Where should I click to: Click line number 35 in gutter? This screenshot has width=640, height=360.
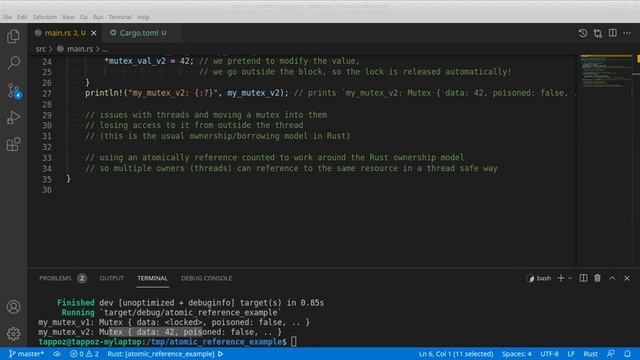click(47, 179)
